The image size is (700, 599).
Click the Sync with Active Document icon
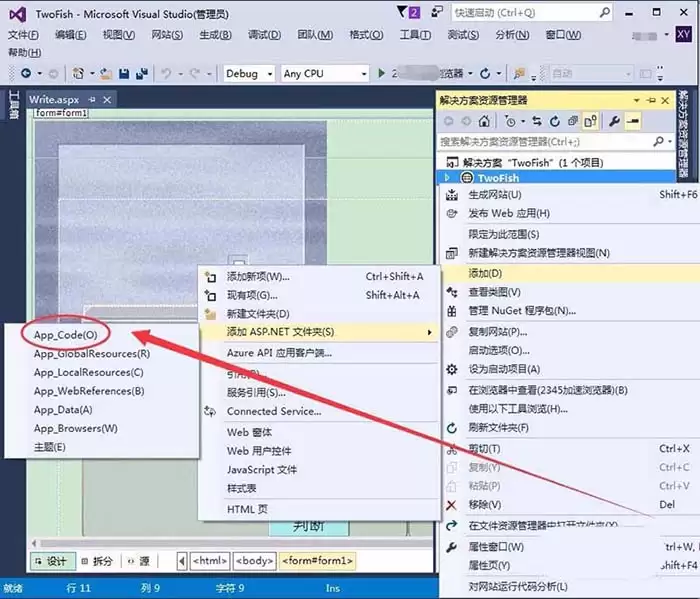(x=535, y=121)
